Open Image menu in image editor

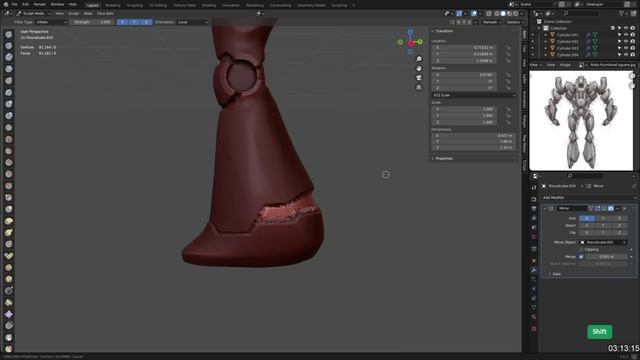565,65
